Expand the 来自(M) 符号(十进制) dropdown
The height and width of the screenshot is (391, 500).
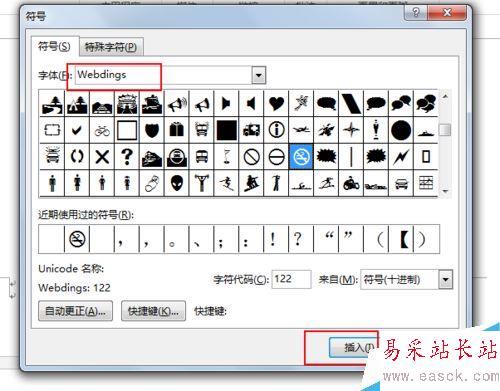[446, 279]
